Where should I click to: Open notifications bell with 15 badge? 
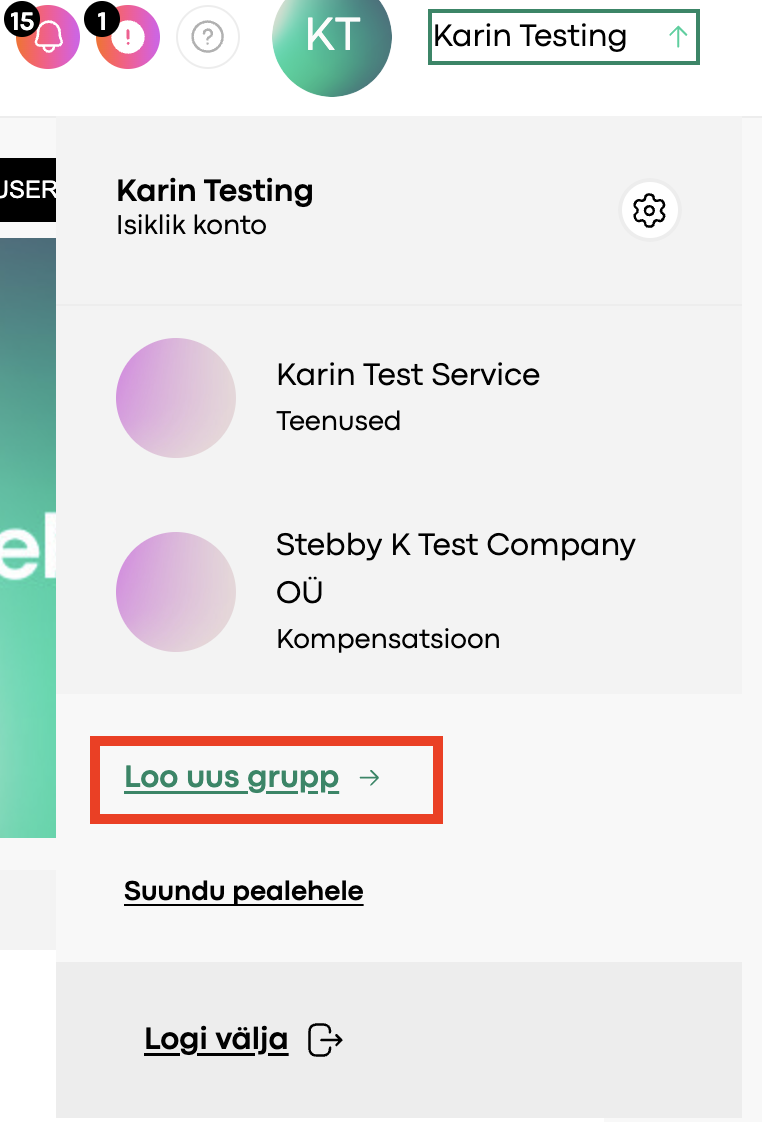(x=47, y=37)
